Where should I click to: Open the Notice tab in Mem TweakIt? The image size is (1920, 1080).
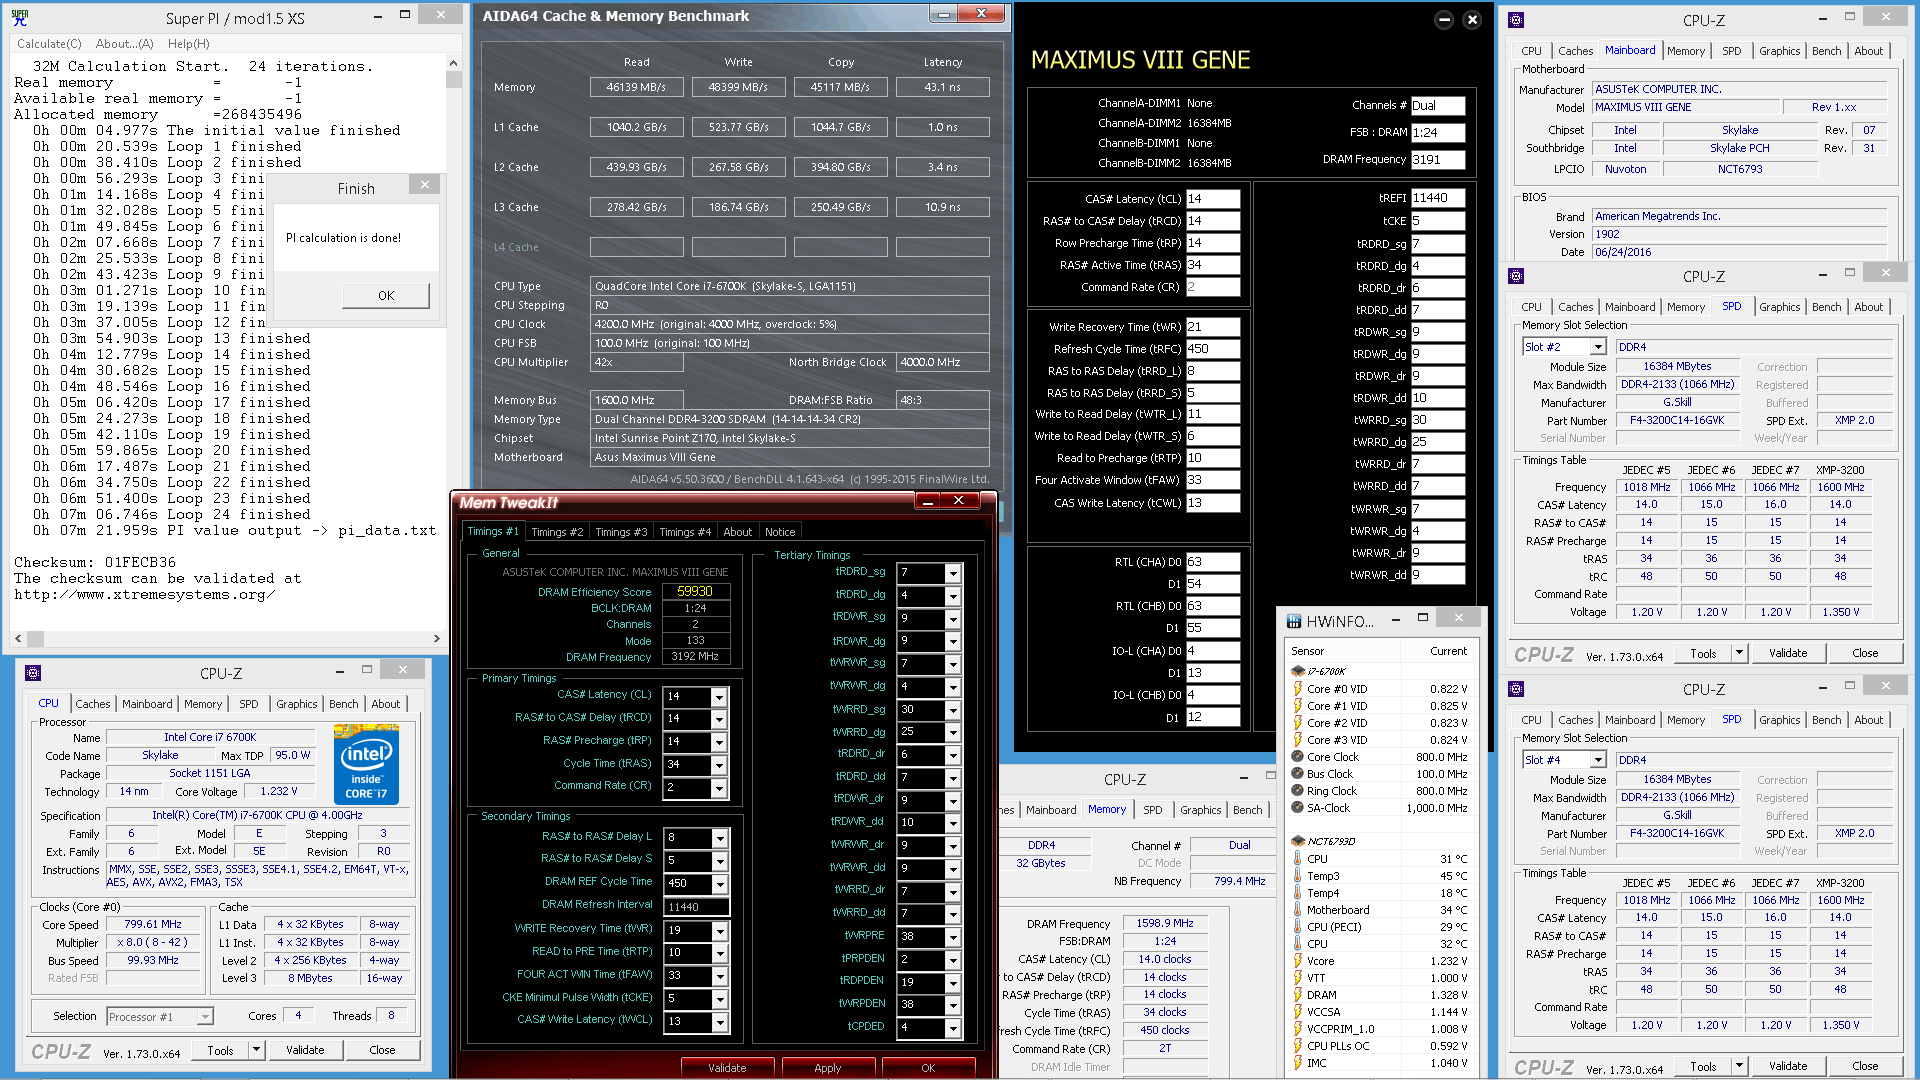click(780, 532)
